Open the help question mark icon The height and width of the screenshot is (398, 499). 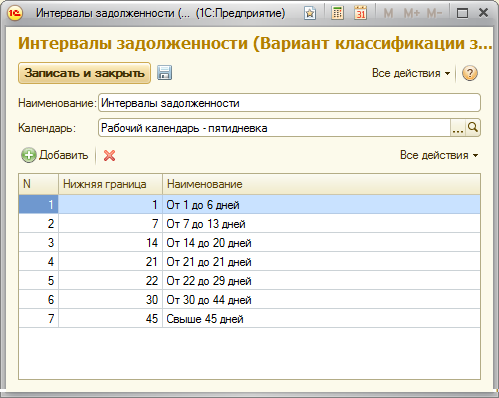point(470,73)
